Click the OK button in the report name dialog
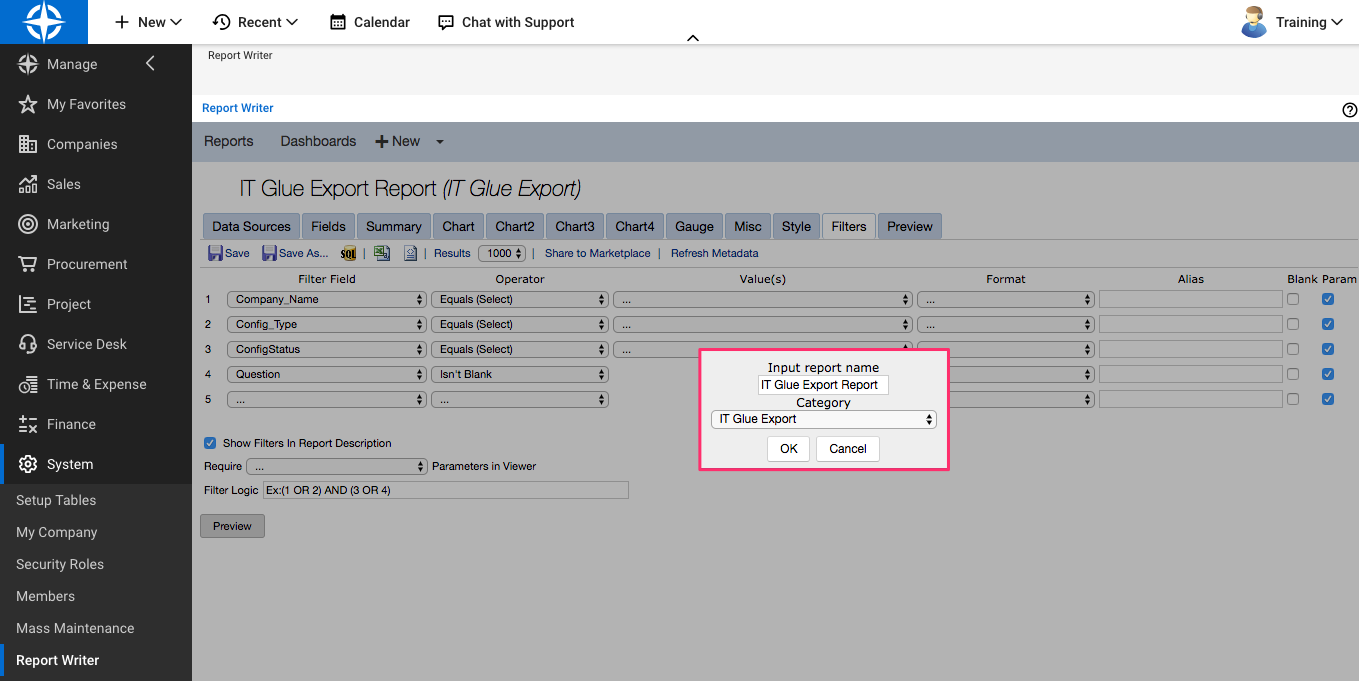 tap(788, 449)
